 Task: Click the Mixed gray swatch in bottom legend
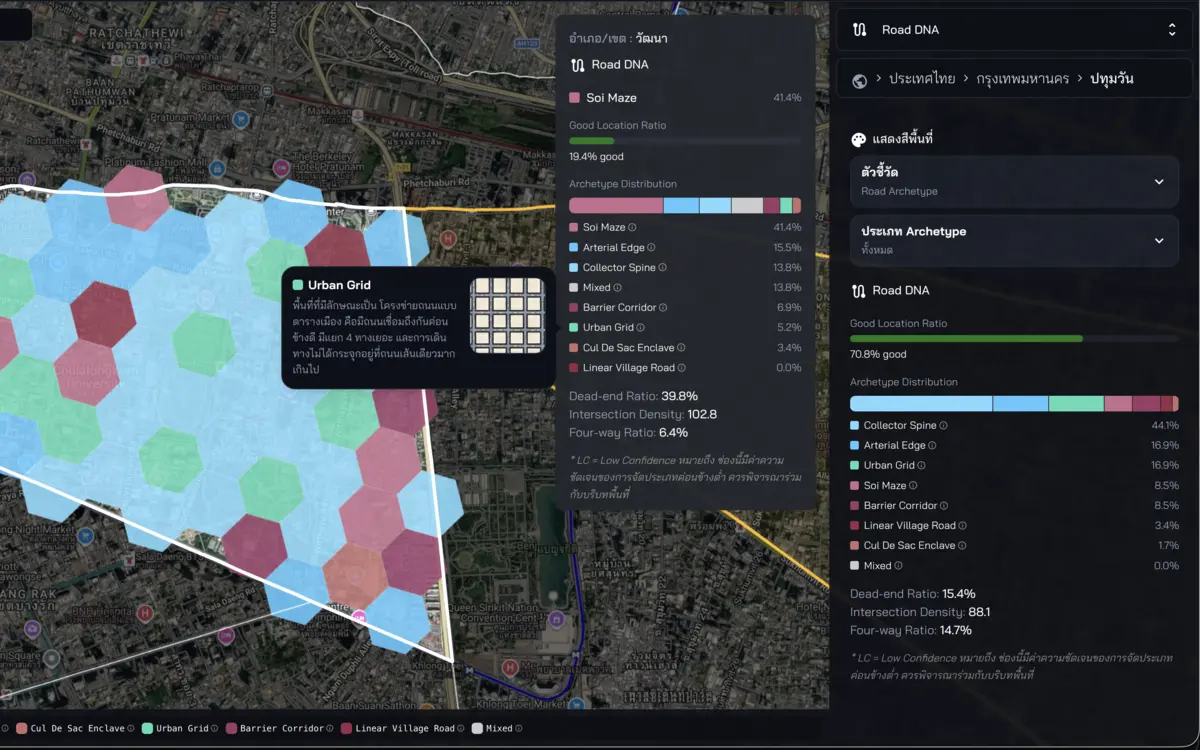coord(477,729)
